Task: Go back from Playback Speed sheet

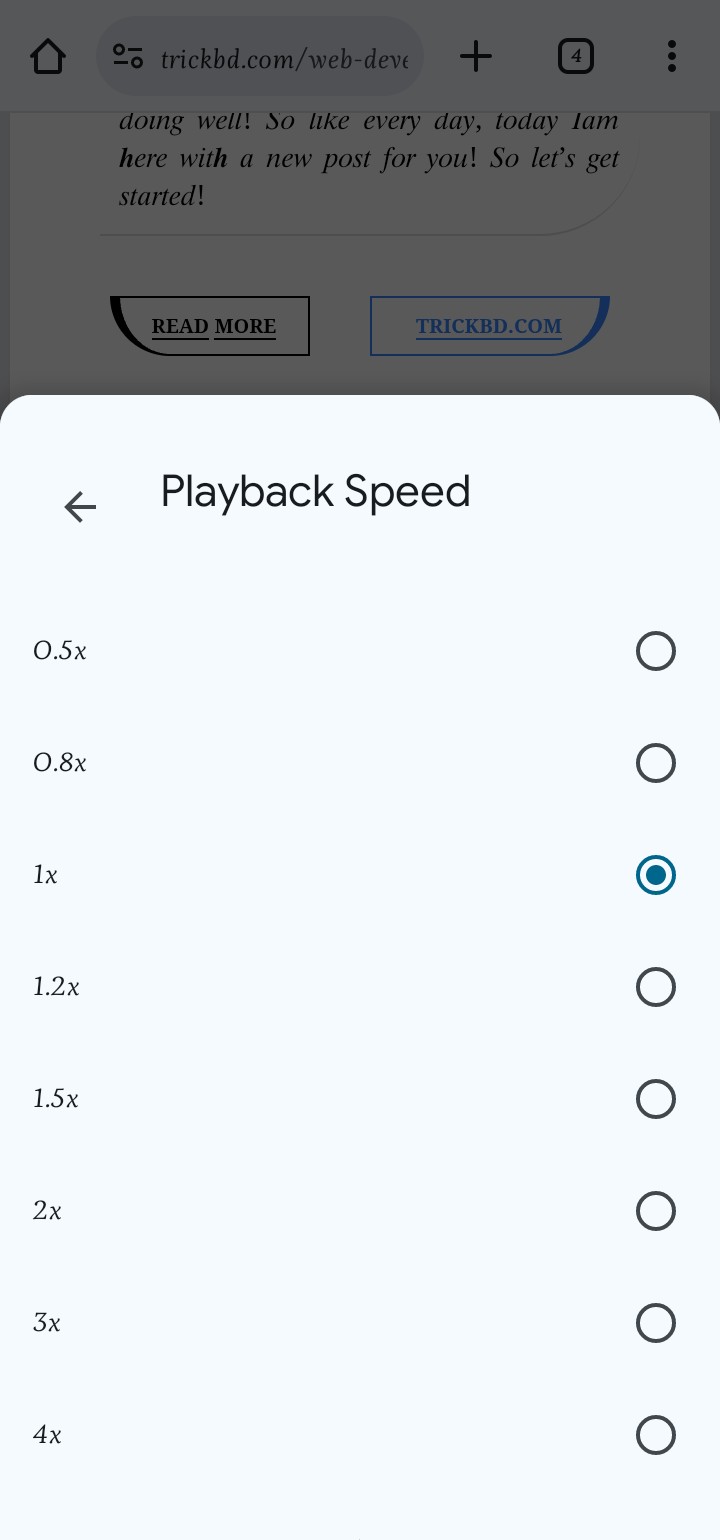Action: (x=80, y=507)
